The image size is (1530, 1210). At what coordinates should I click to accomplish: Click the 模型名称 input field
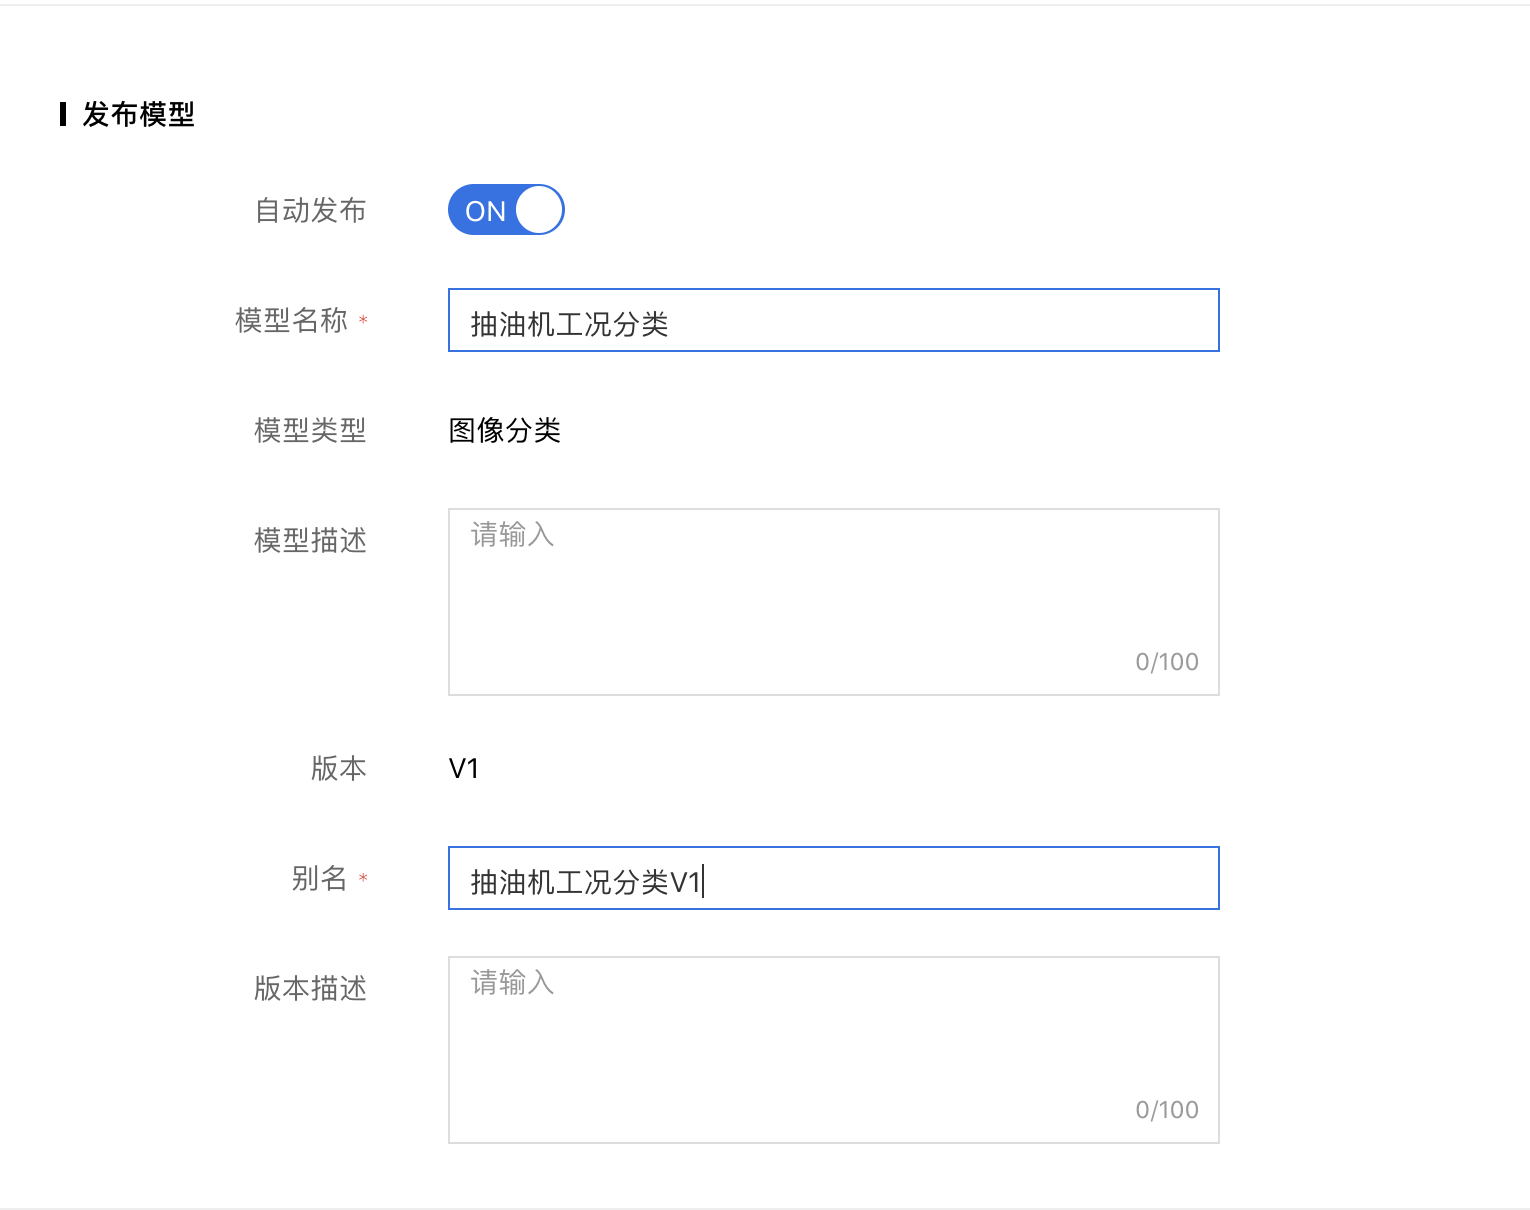tap(833, 320)
